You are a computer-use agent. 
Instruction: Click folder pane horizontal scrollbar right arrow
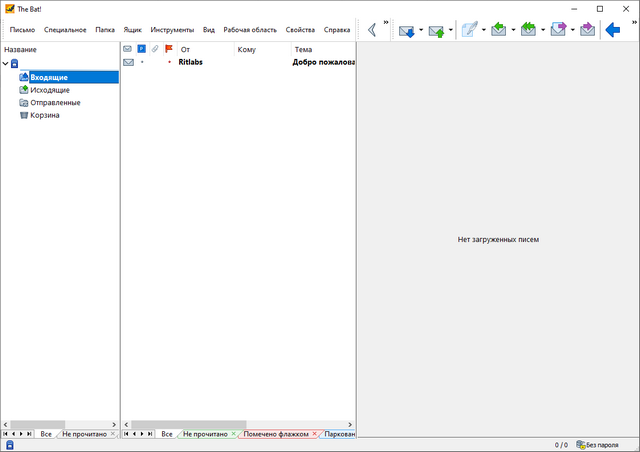[x=114, y=425]
